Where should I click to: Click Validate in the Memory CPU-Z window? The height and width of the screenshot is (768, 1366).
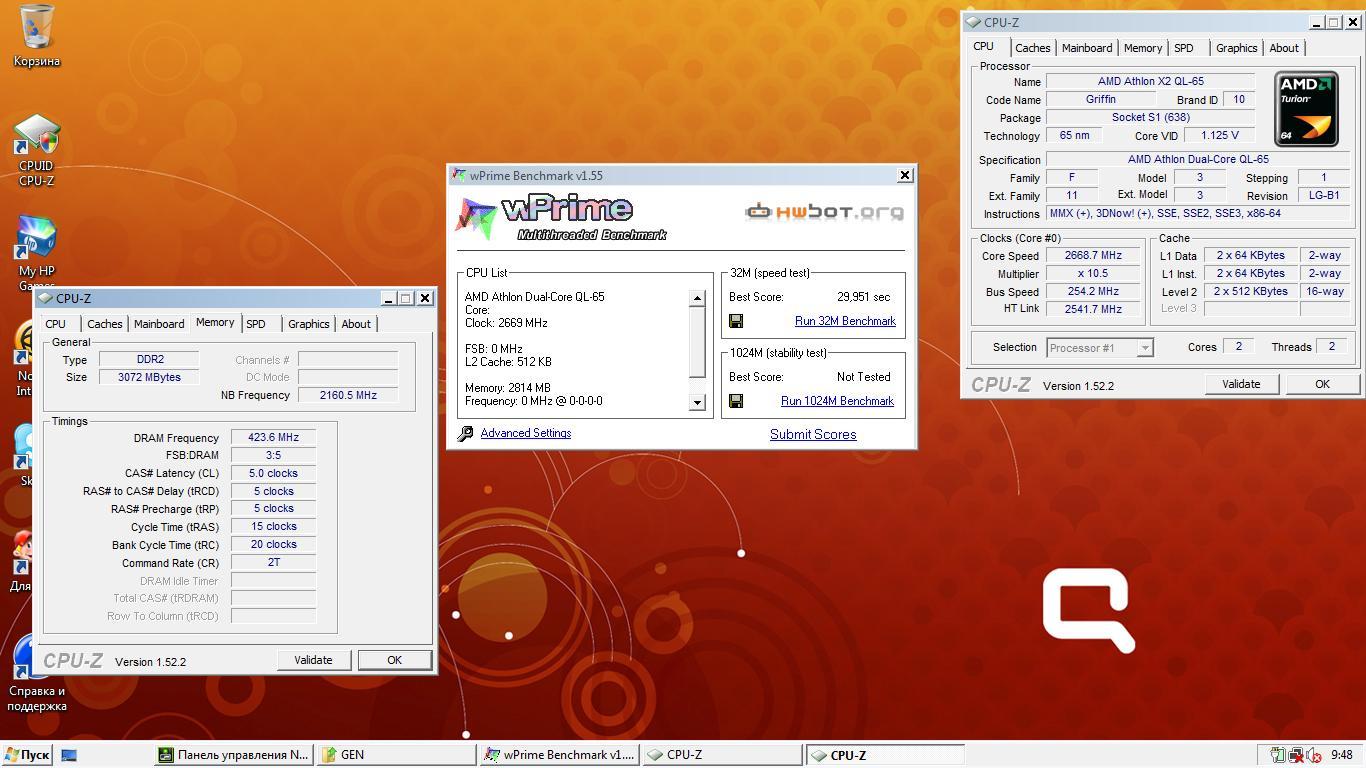tap(313, 660)
